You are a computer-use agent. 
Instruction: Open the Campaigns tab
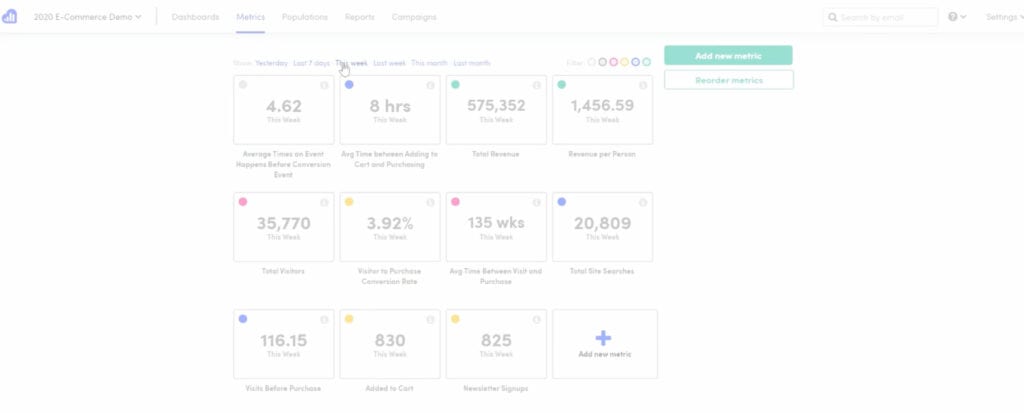click(414, 17)
